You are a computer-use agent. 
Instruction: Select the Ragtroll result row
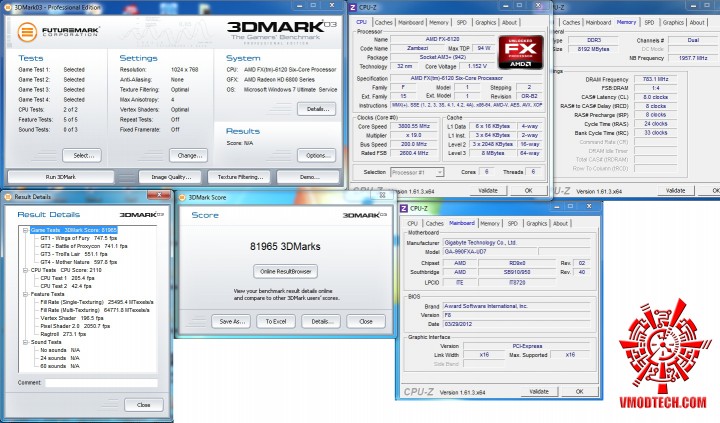63,334
